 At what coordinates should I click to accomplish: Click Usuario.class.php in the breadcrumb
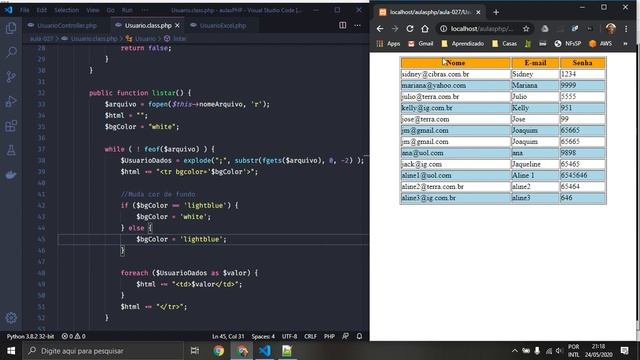(94, 39)
